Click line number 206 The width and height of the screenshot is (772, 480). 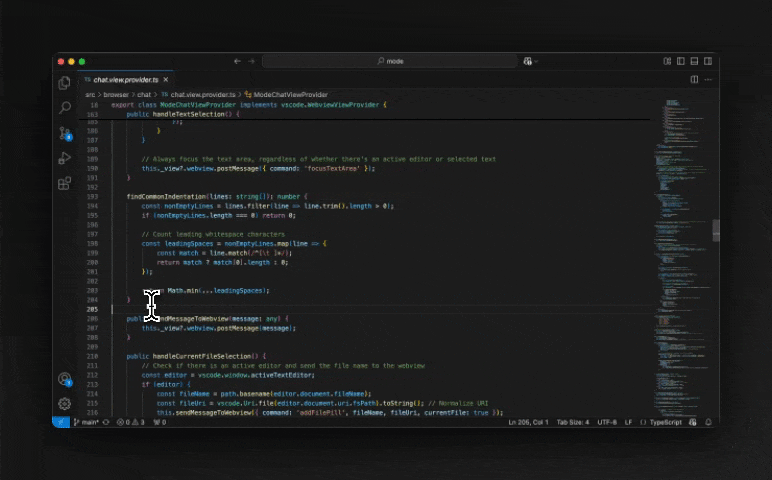pos(93,319)
